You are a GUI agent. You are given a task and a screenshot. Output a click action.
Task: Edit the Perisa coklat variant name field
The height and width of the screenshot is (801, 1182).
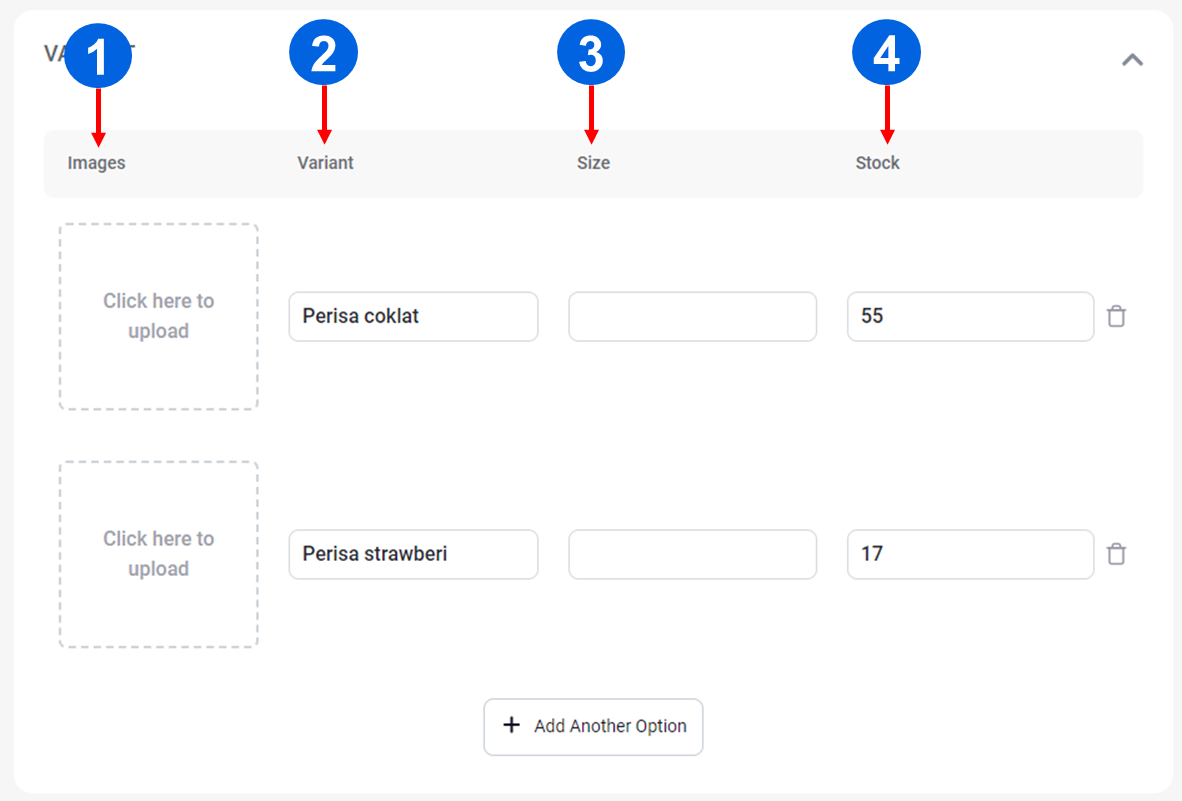[x=413, y=317]
